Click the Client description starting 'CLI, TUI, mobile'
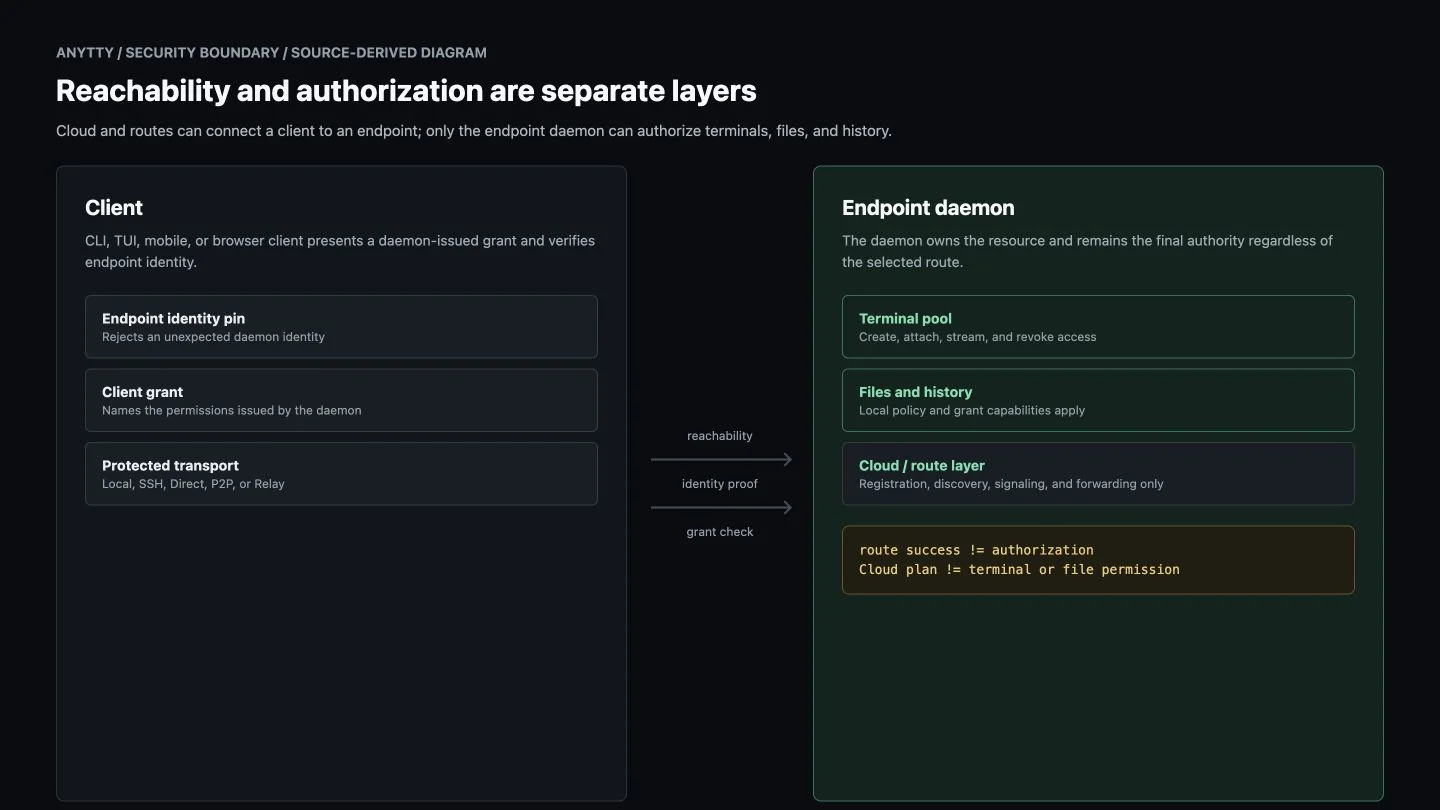The height and width of the screenshot is (810, 1440). pyautogui.click(x=340, y=251)
